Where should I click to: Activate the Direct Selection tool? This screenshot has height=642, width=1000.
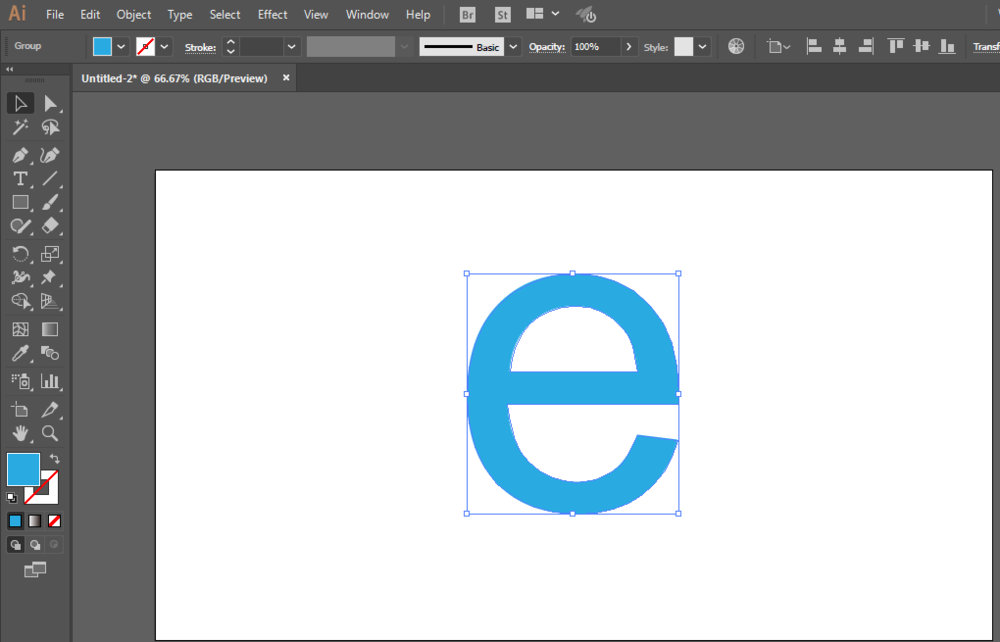(x=50, y=103)
